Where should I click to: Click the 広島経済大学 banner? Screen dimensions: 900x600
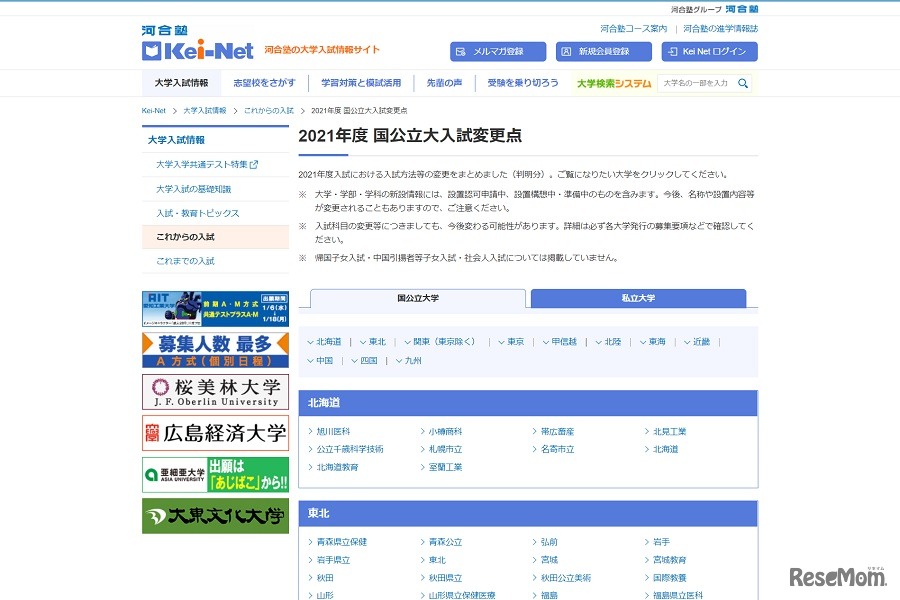click(x=215, y=433)
